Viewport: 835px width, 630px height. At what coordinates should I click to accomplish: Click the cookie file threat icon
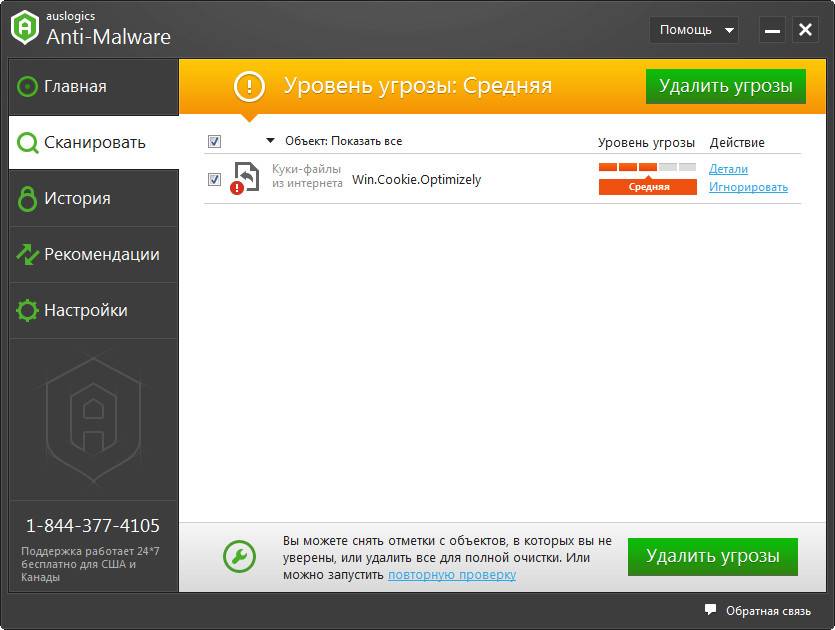(x=245, y=178)
